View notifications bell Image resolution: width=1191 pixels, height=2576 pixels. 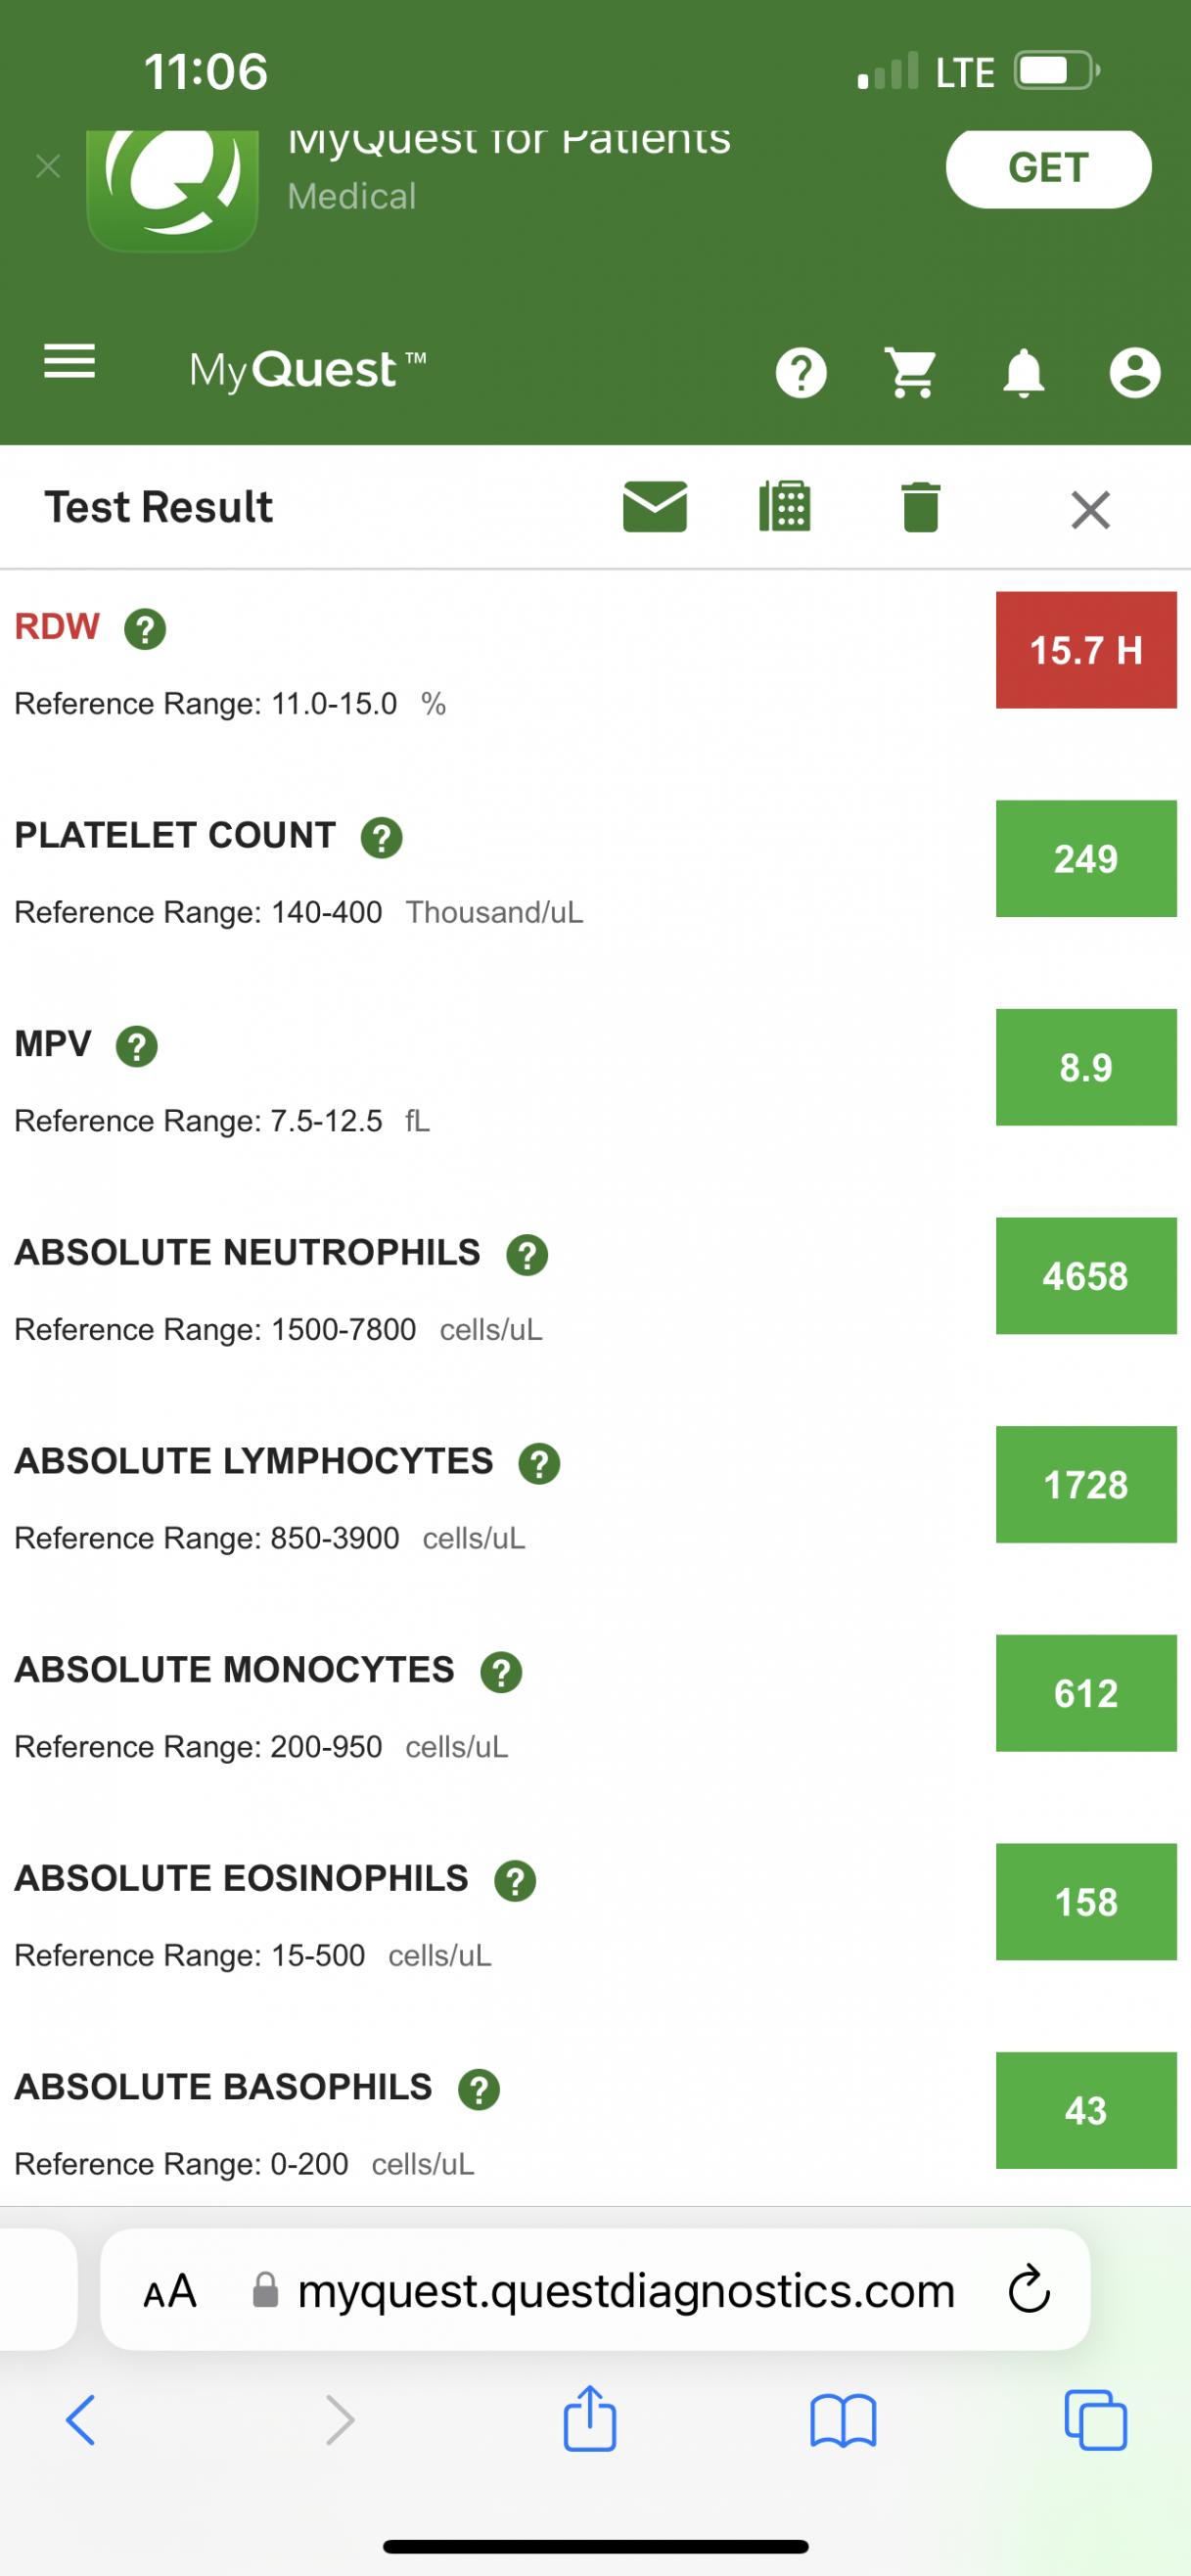(1023, 374)
